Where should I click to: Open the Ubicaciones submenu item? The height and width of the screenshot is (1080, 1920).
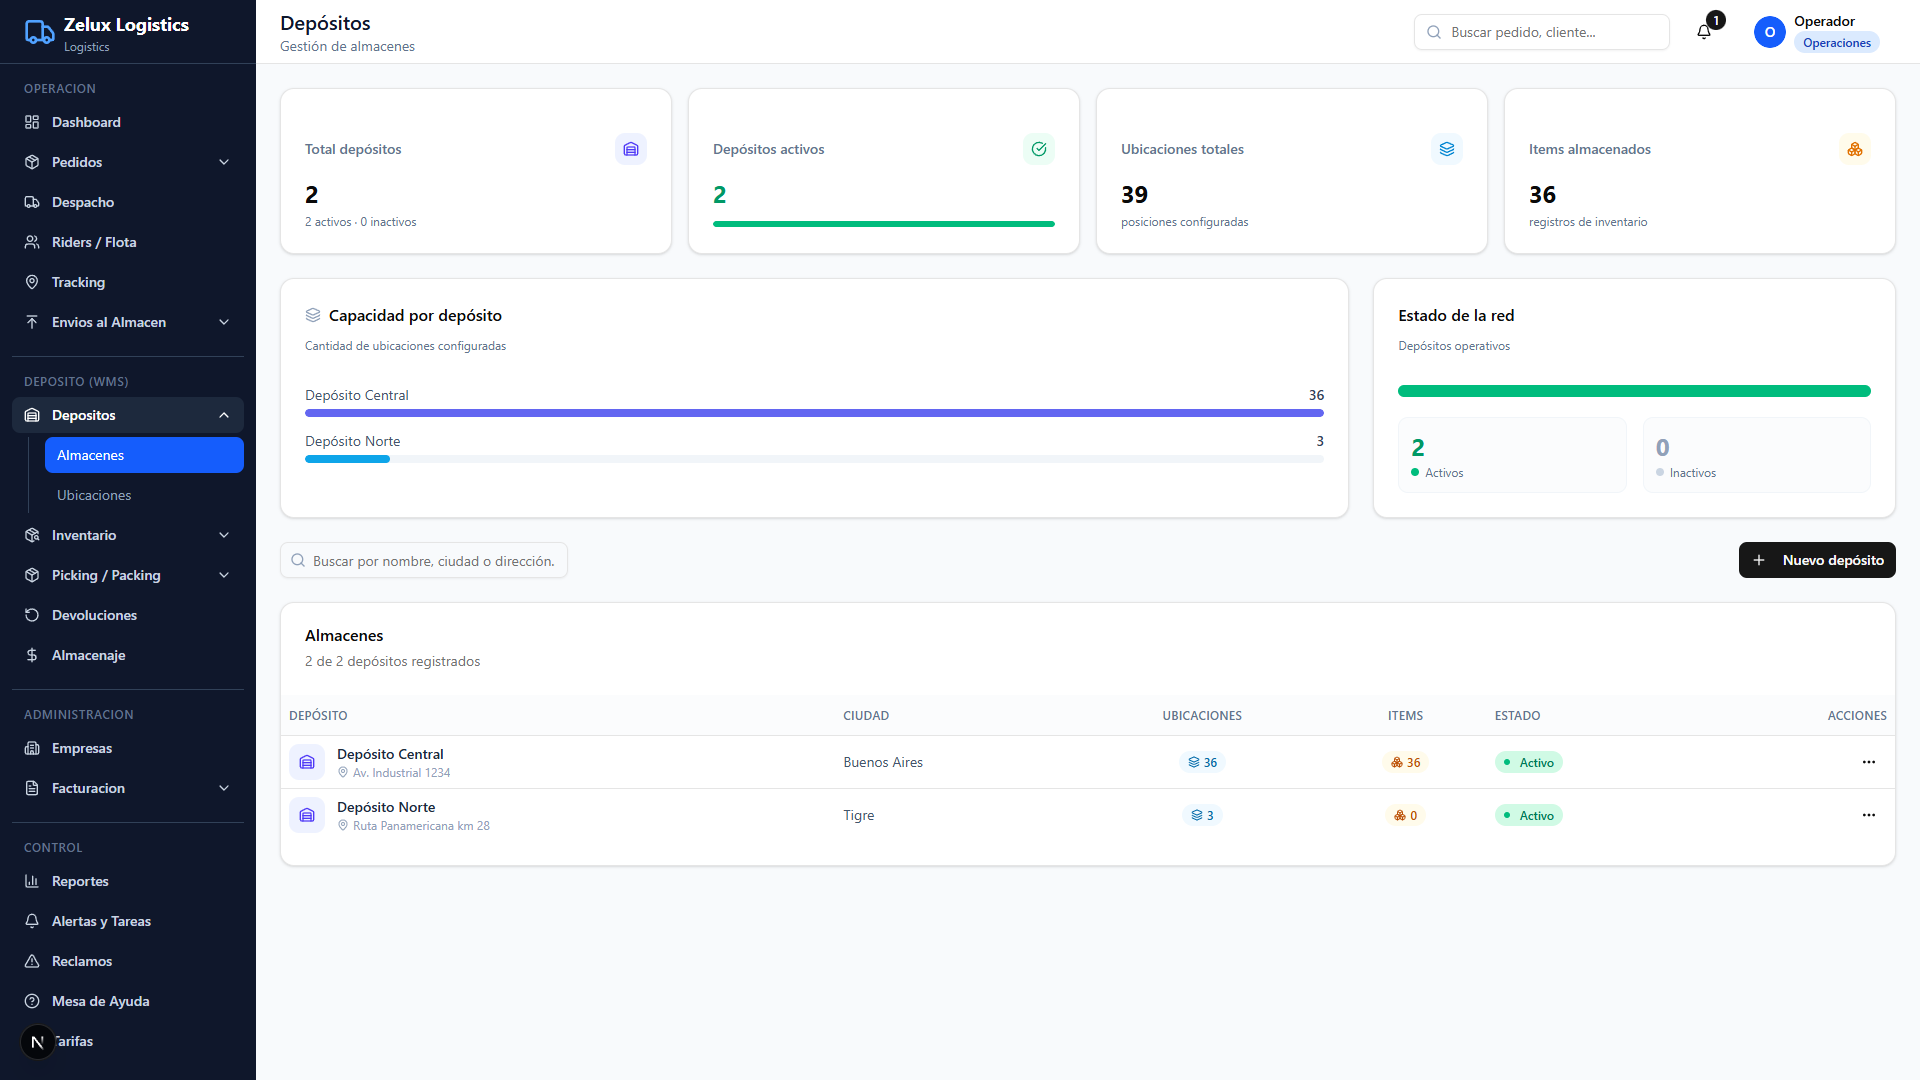[144, 495]
